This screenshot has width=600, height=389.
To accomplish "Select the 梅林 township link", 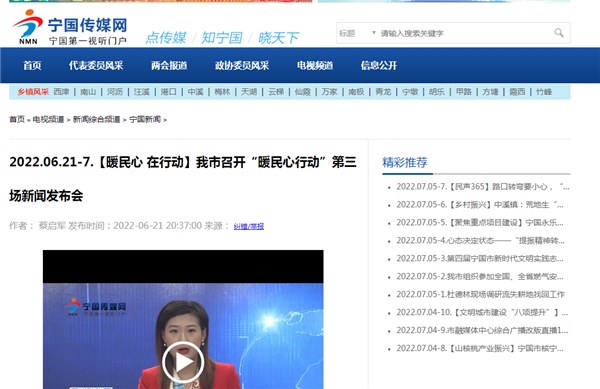I will click(222, 92).
